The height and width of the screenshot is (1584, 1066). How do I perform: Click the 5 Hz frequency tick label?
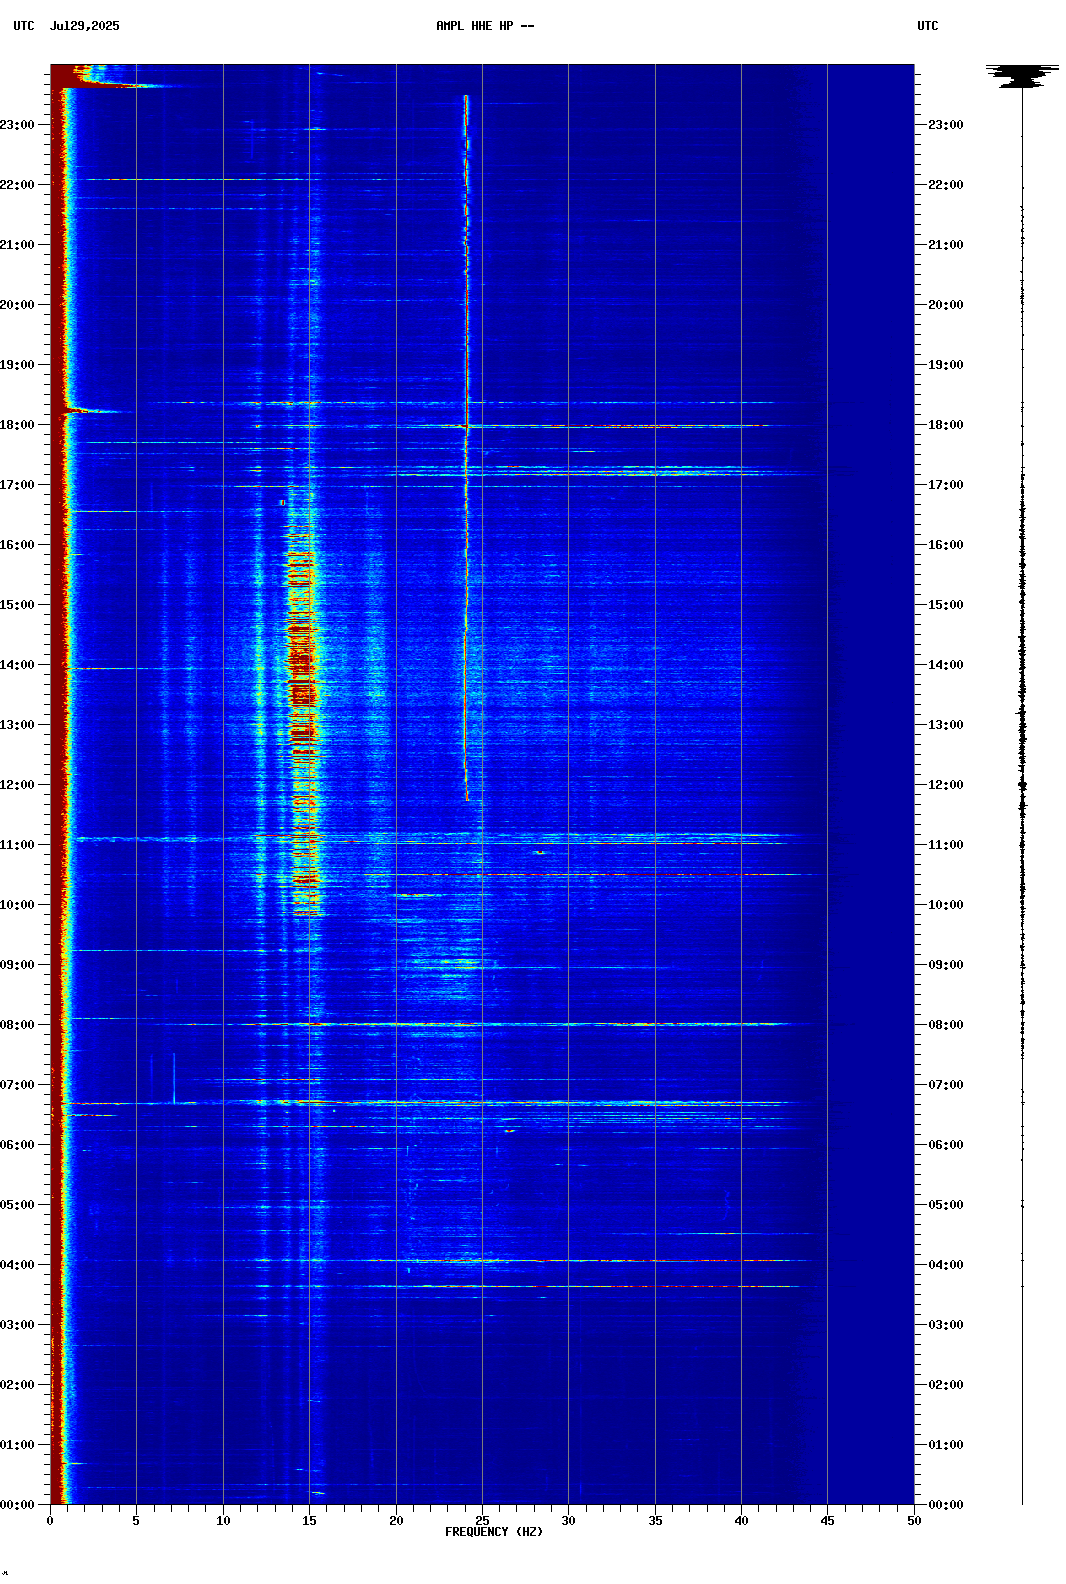(x=136, y=1521)
